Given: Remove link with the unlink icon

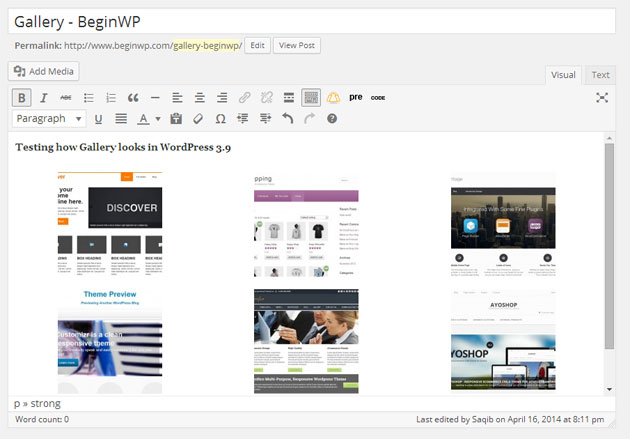Looking at the screenshot, I should point(266,98).
